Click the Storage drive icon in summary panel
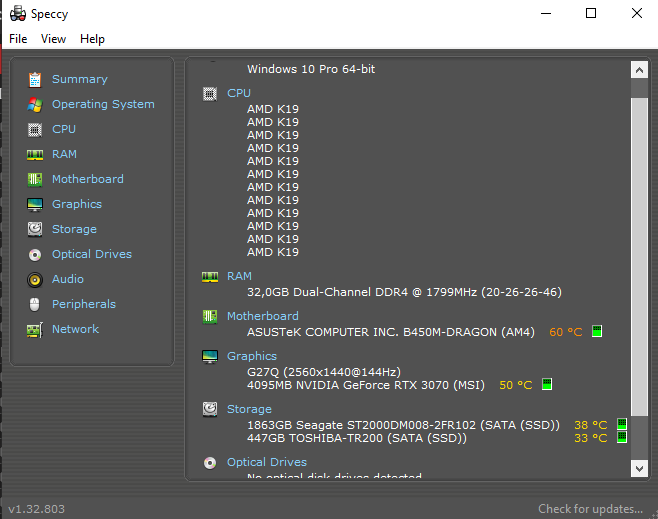Screen dimensions: 658x519 (210, 409)
